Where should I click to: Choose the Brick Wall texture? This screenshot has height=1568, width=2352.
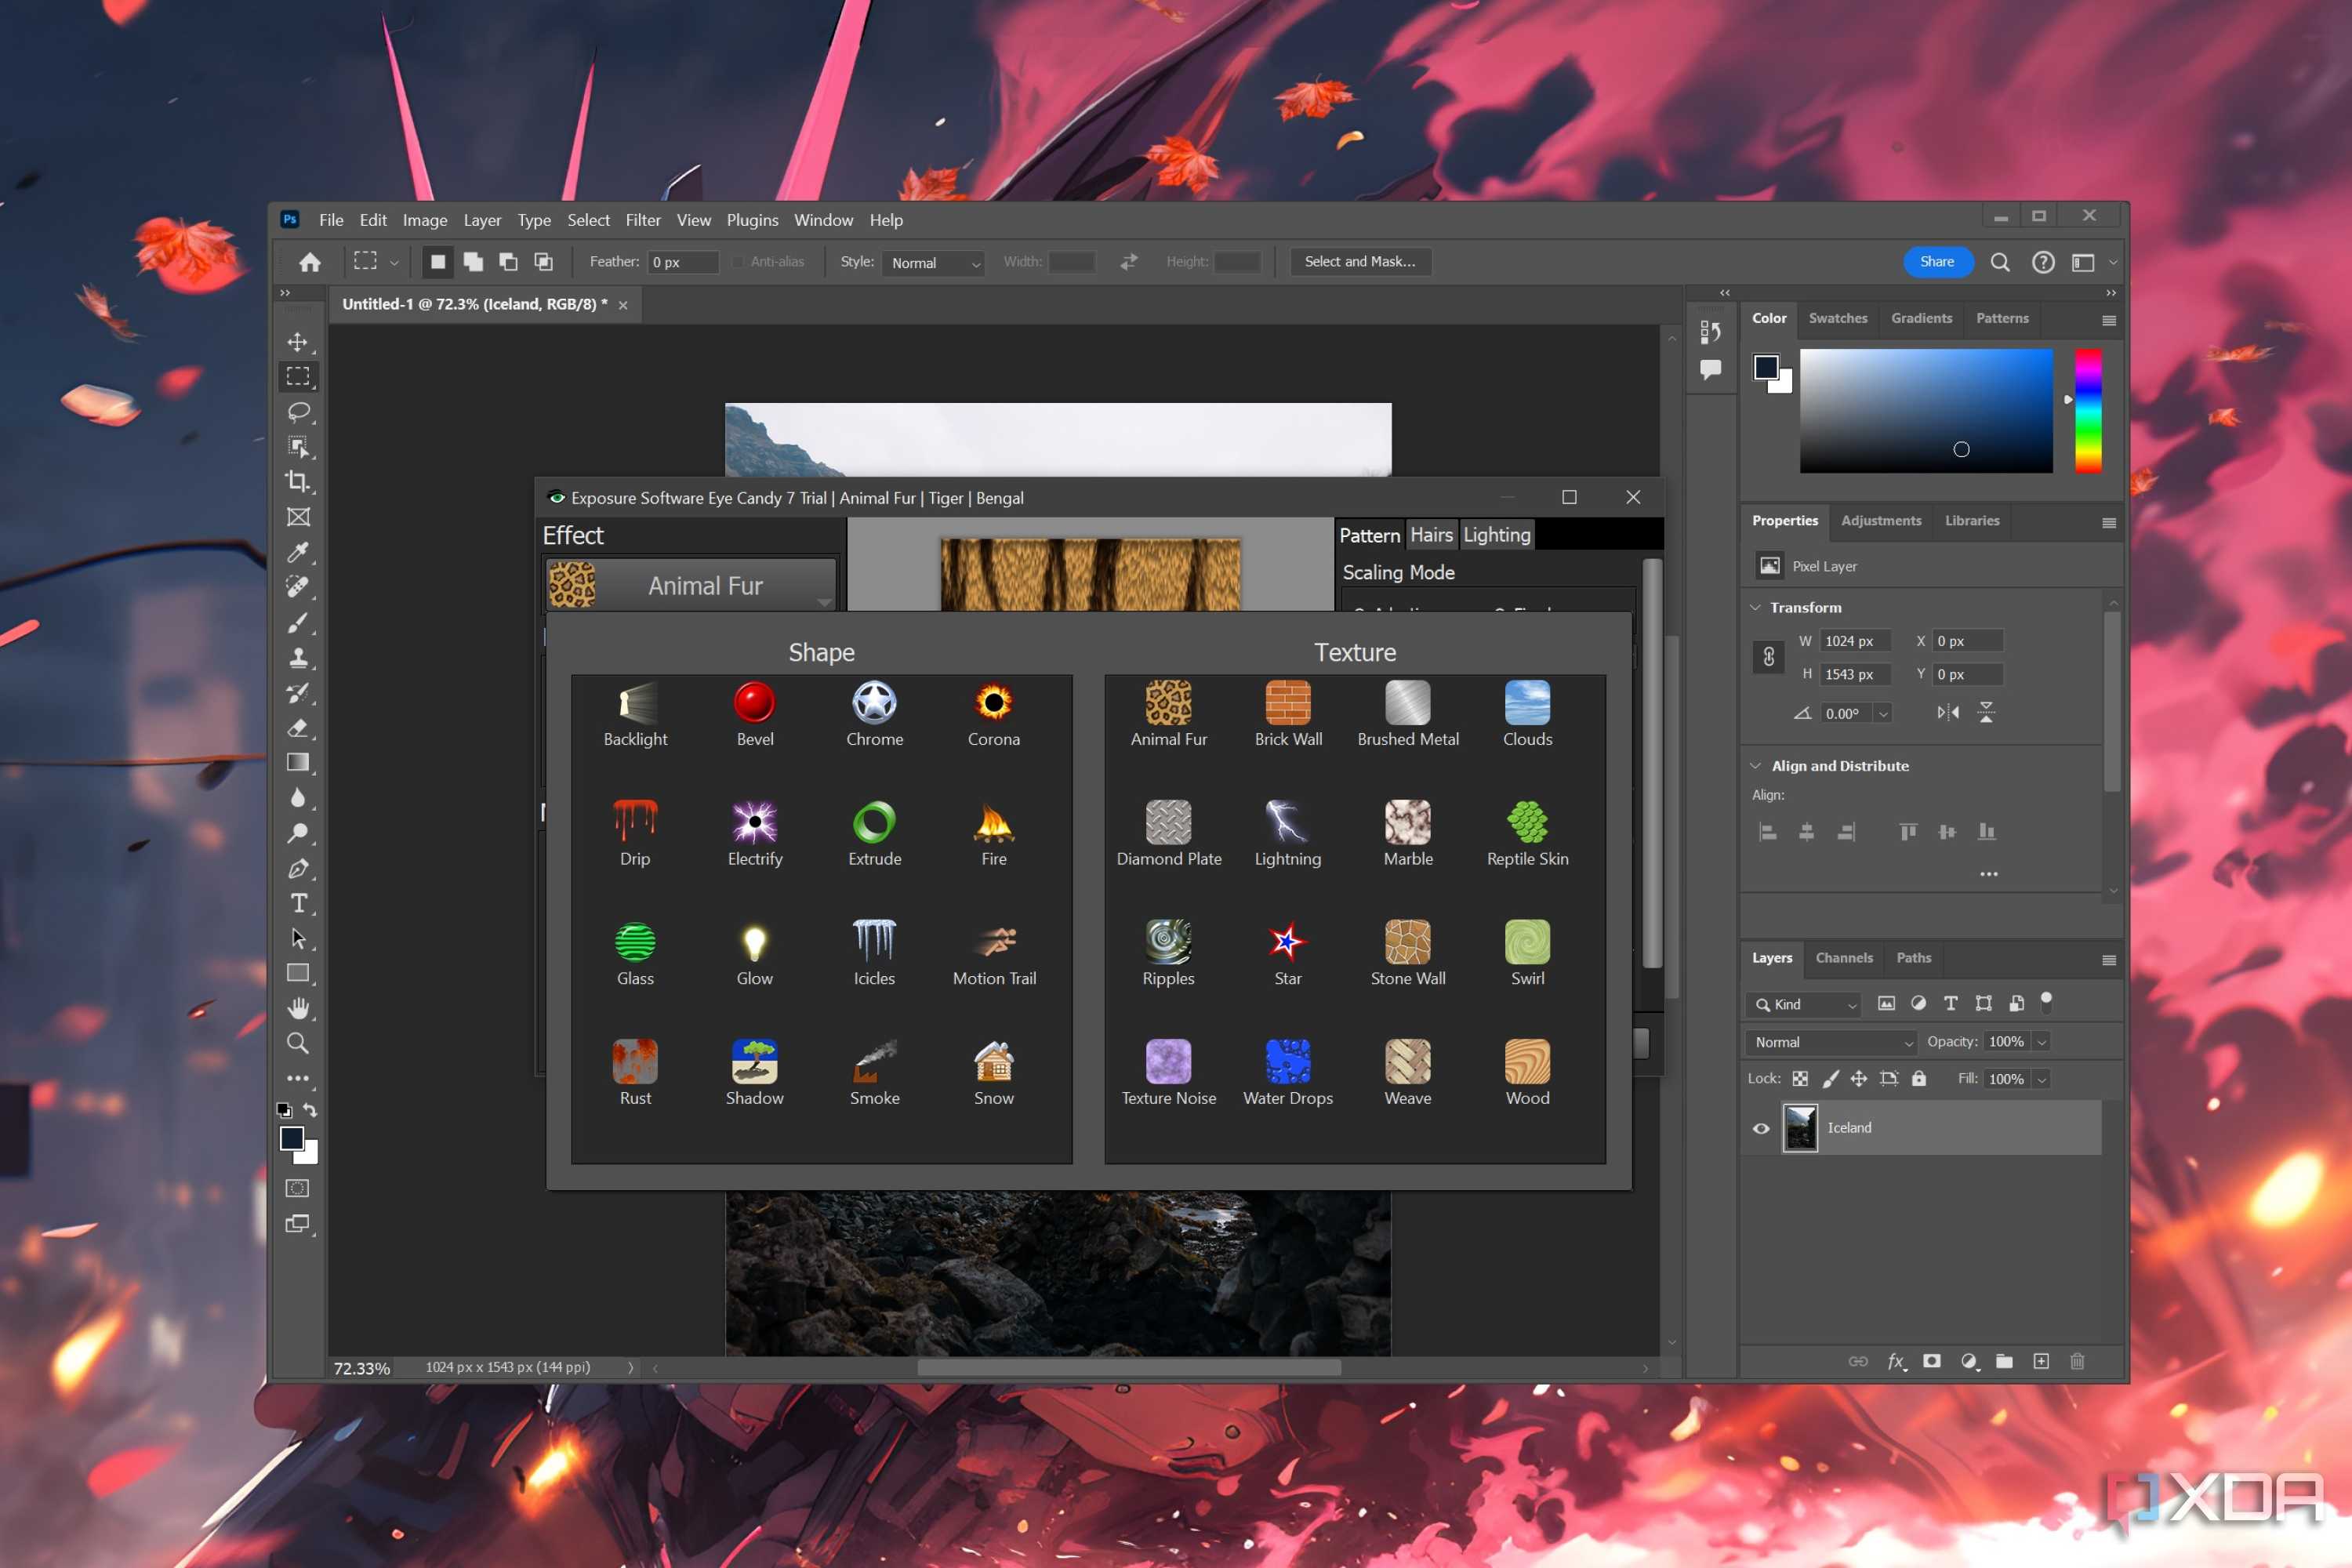tap(1288, 703)
